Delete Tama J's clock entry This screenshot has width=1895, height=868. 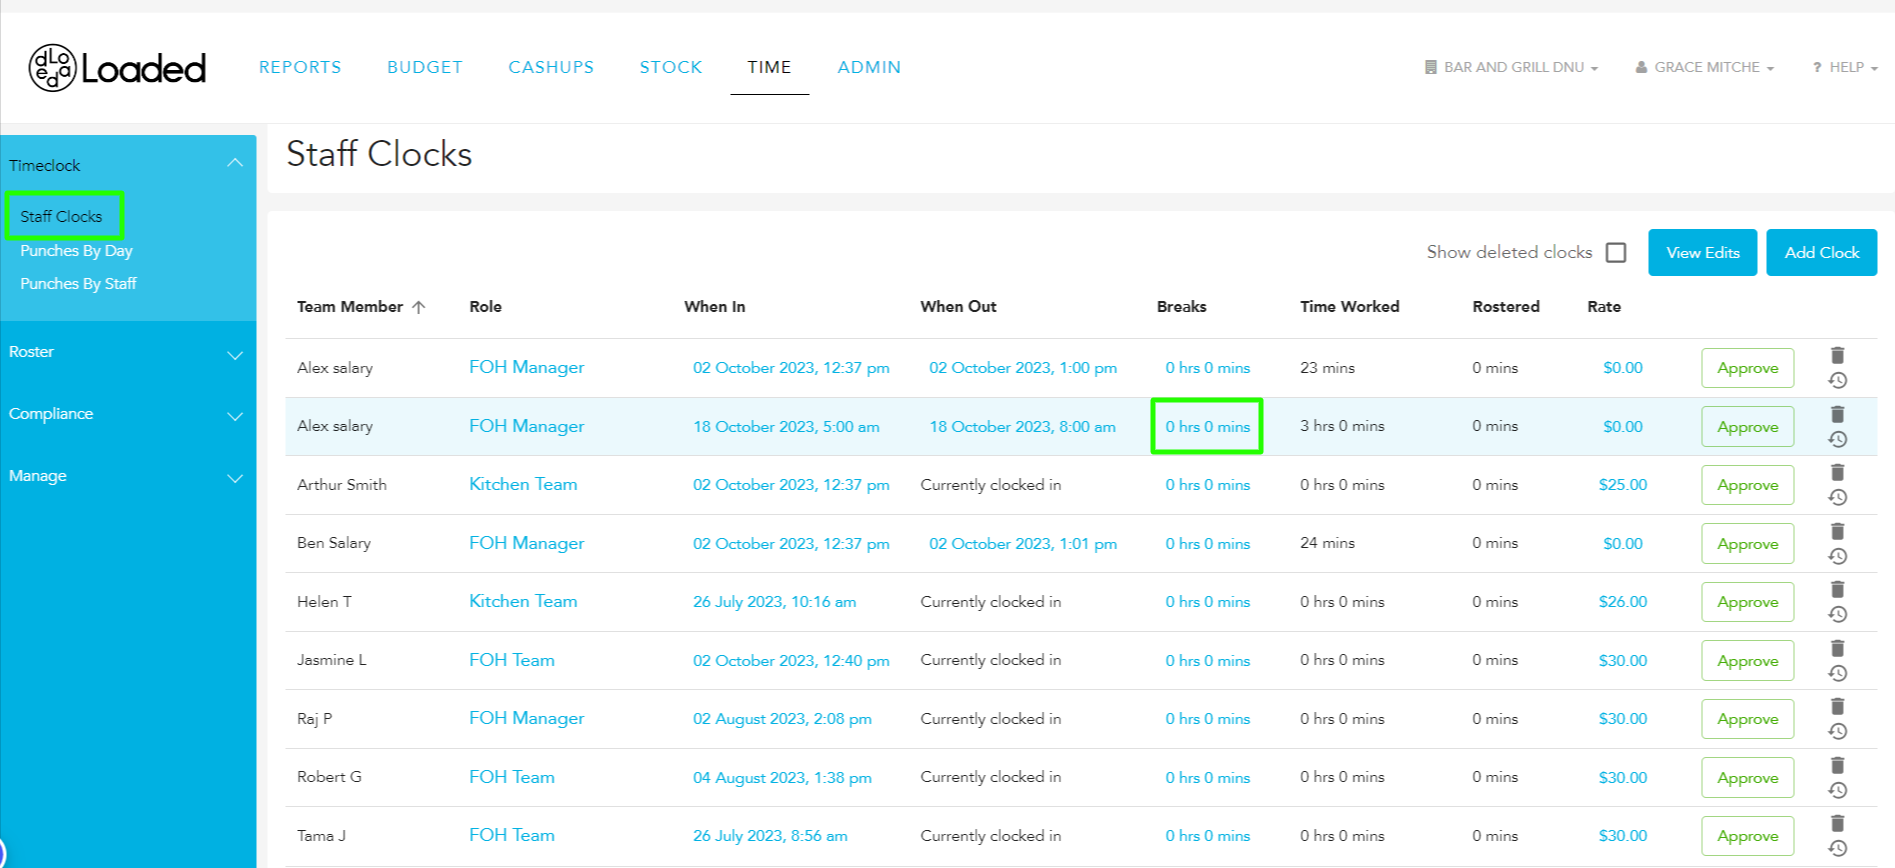click(x=1837, y=823)
